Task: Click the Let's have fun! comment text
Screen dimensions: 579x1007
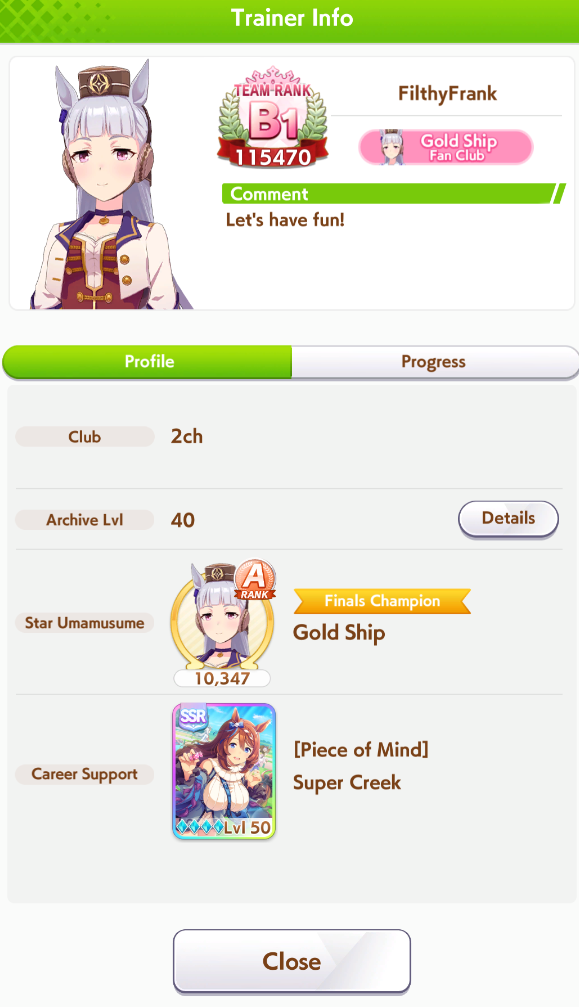Action: (x=285, y=220)
